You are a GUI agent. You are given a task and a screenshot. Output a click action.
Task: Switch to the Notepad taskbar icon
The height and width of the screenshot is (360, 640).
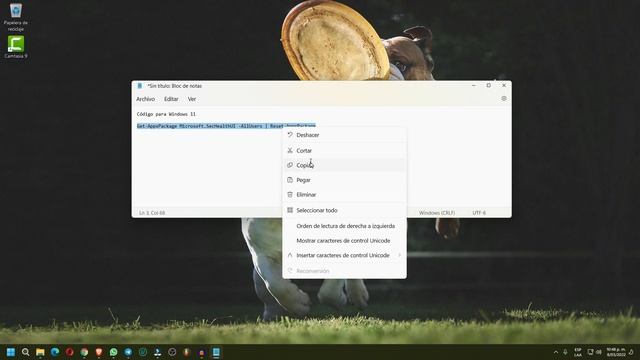point(216,352)
